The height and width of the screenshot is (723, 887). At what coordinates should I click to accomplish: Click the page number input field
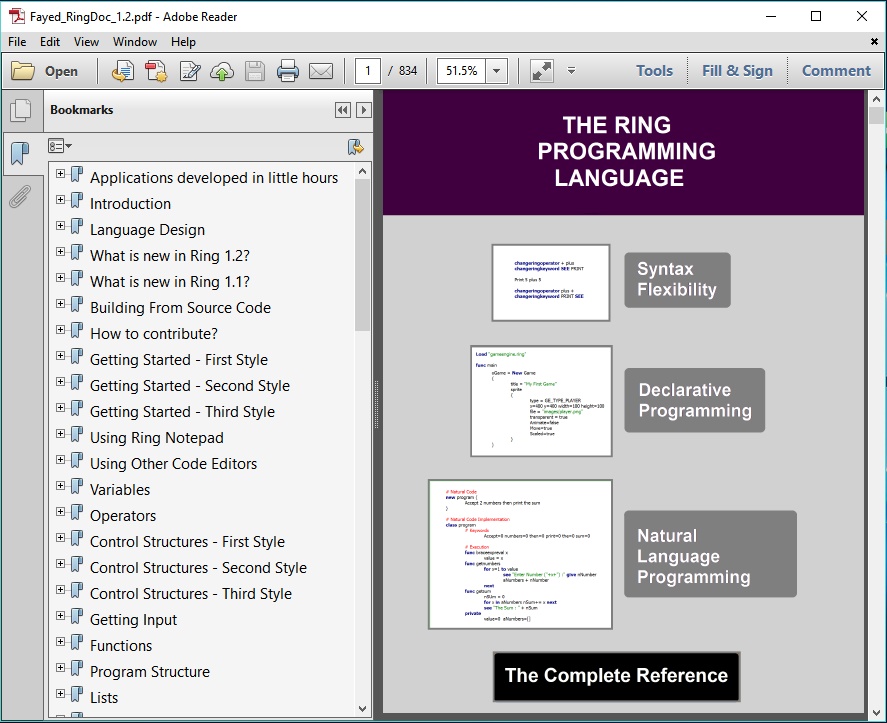pos(368,71)
